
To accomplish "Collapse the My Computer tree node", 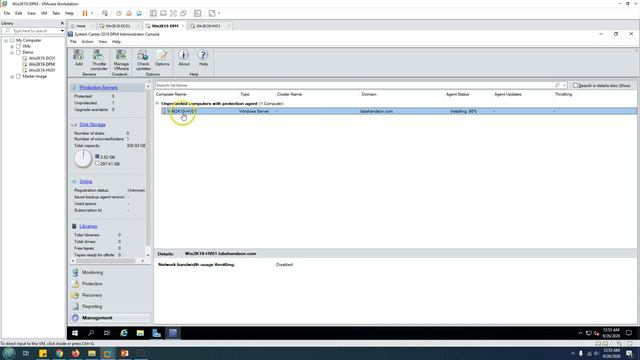I will (6, 40).
